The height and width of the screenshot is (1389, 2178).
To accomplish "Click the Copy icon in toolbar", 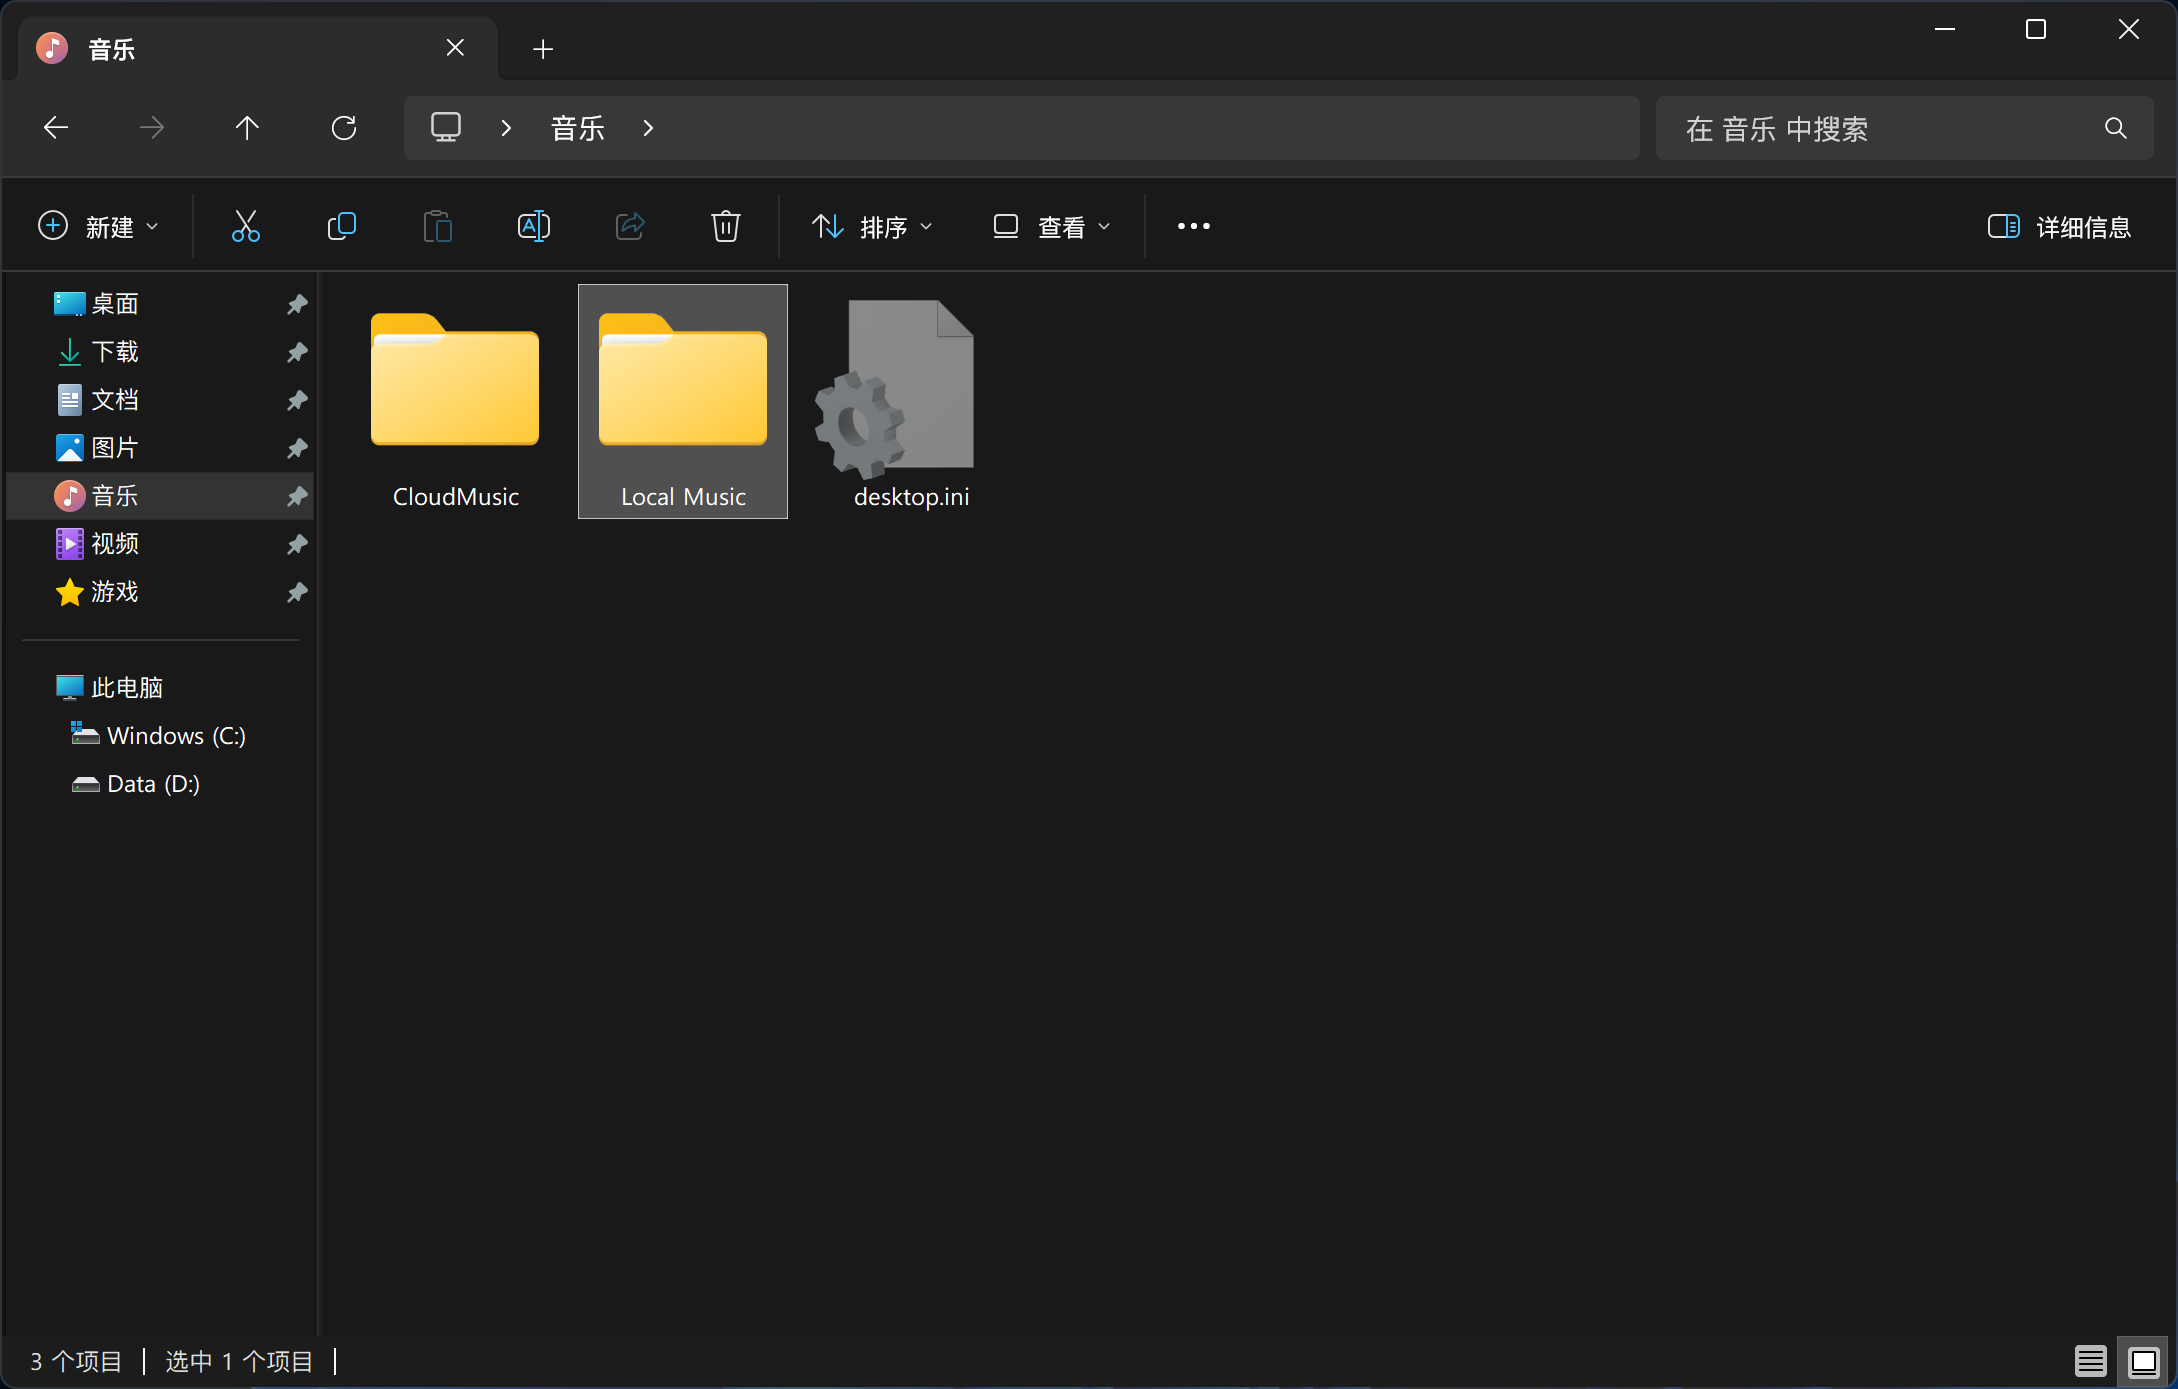I will [341, 227].
